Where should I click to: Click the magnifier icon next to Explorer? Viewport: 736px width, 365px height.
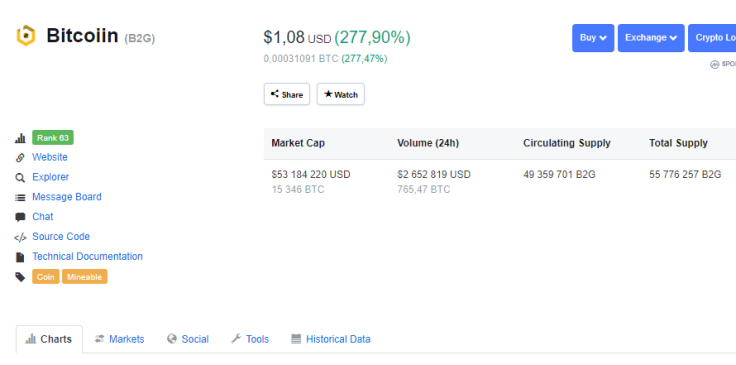20,178
